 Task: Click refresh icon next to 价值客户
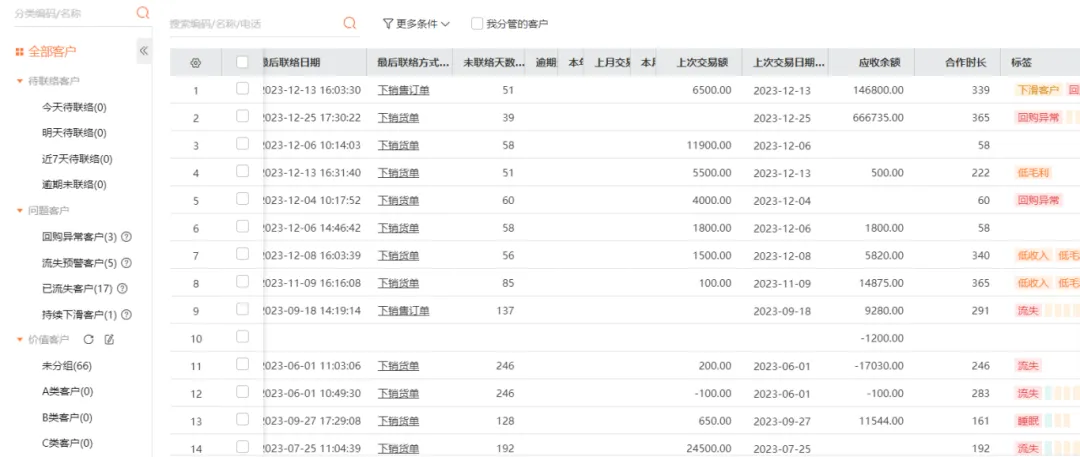pyautogui.click(x=88, y=339)
